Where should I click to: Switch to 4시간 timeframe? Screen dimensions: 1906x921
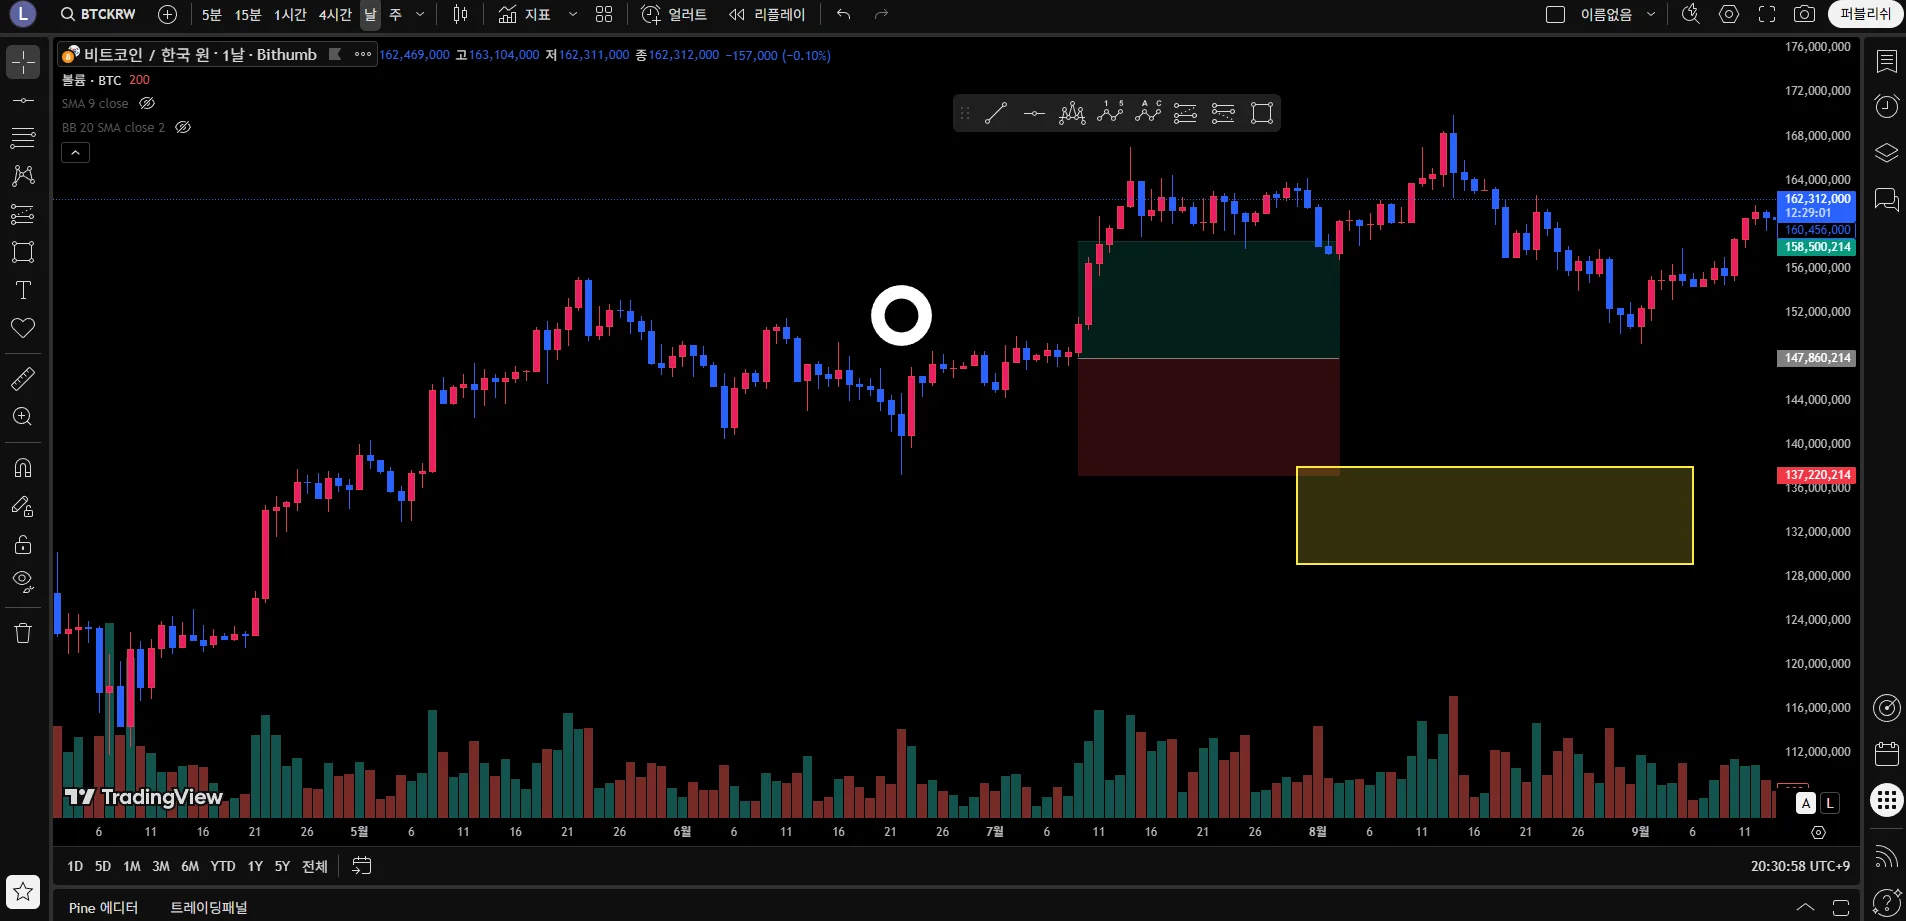335,14
